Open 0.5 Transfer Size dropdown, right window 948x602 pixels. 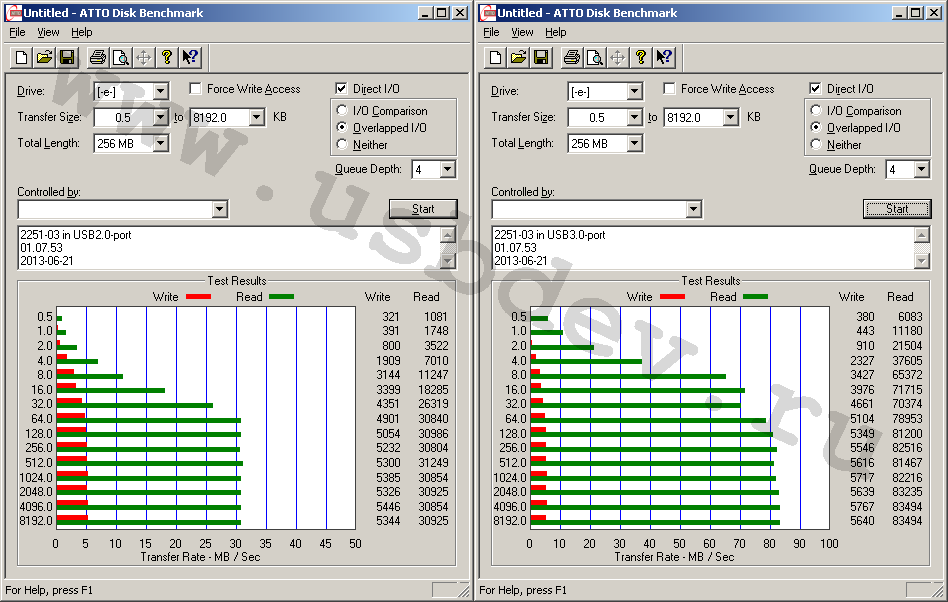(x=634, y=117)
